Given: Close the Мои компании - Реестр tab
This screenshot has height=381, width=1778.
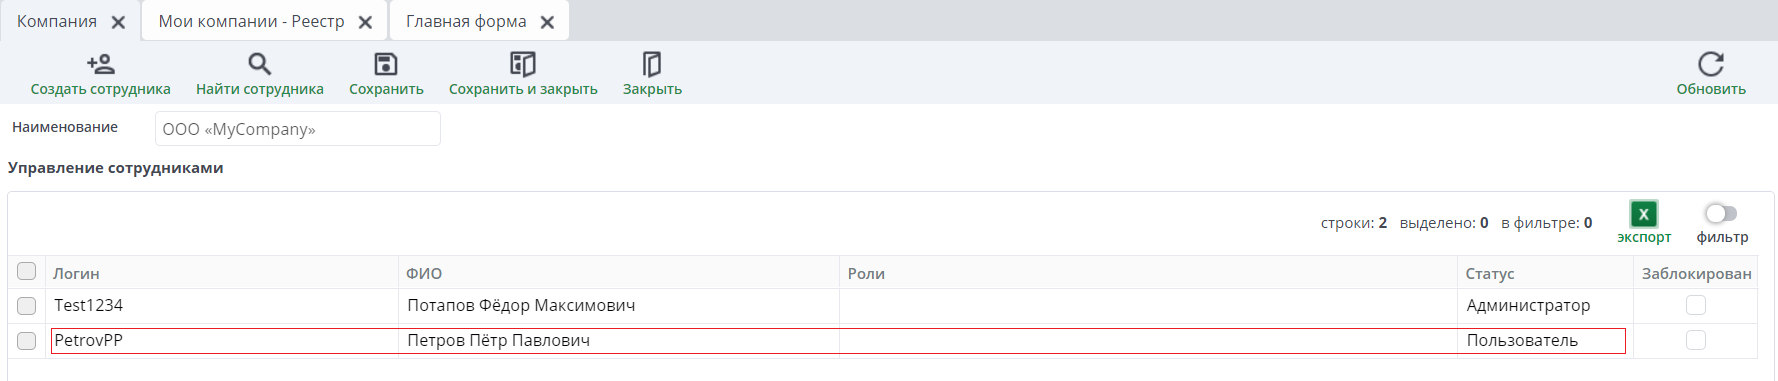Looking at the screenshot, I should [365, 22].
